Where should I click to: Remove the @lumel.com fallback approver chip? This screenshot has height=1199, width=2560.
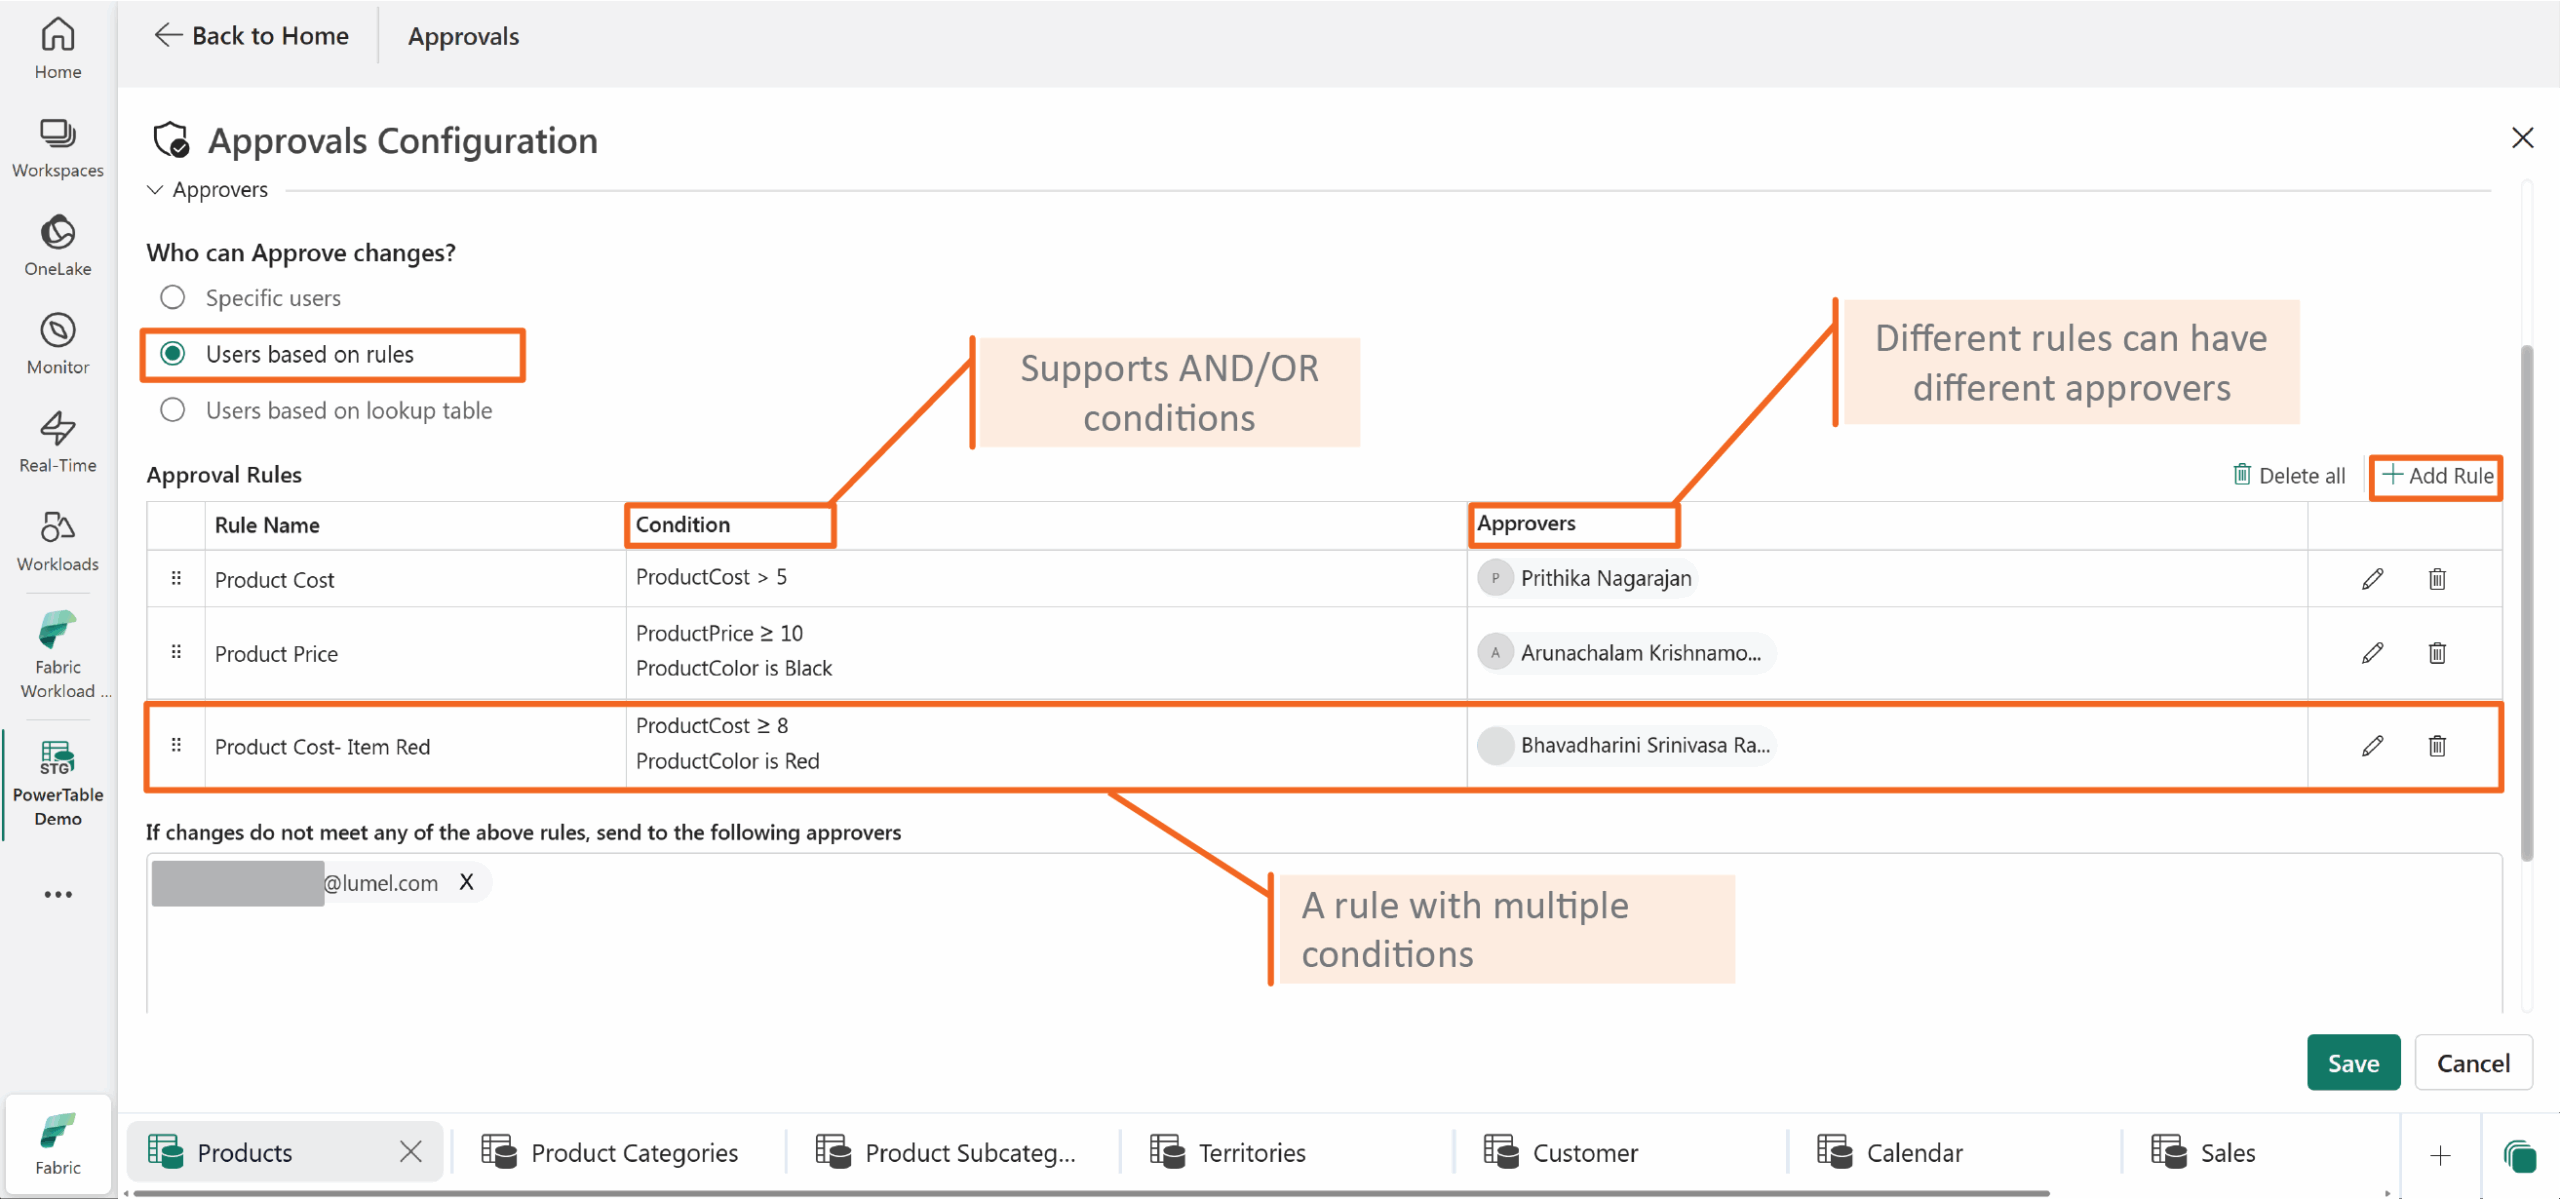[x=466, y=882]
